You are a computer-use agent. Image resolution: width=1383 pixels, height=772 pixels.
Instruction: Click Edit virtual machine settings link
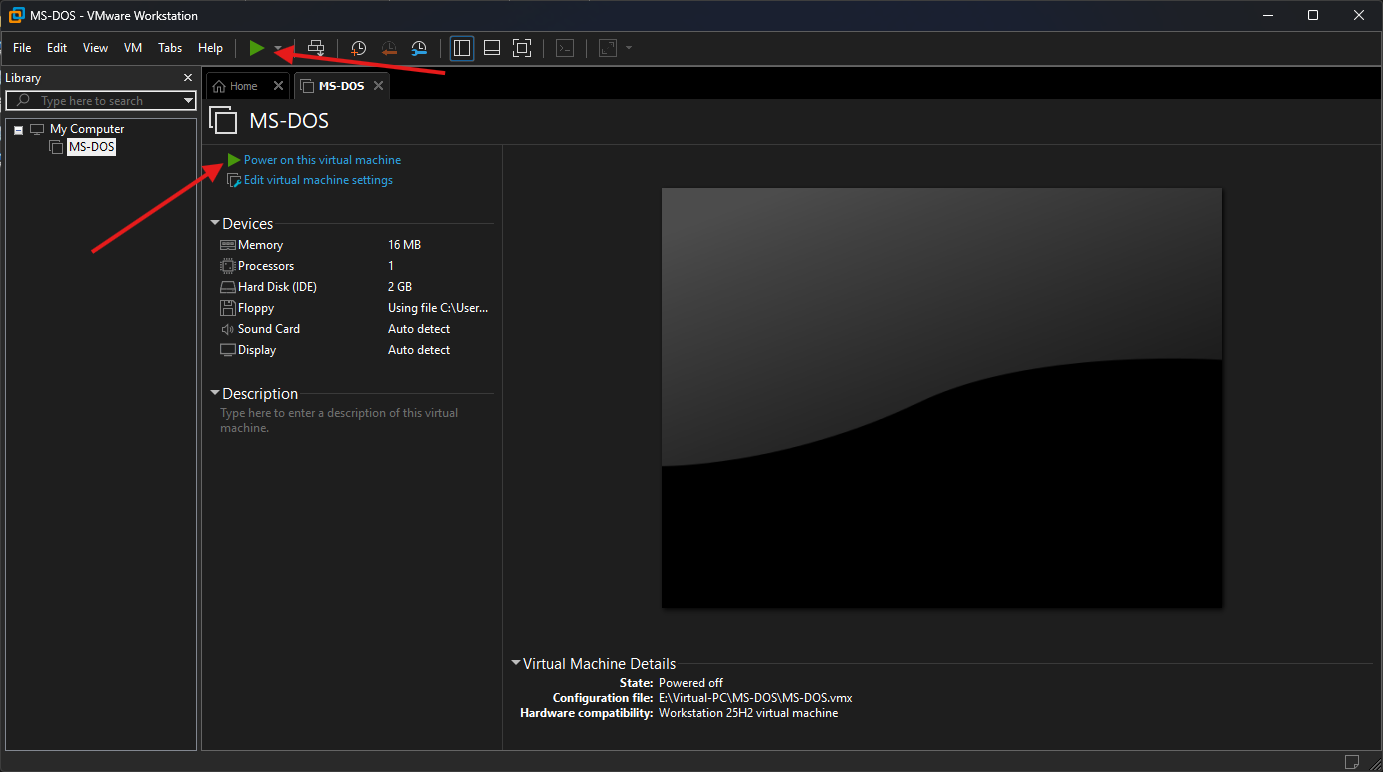(x=317, y=181)
